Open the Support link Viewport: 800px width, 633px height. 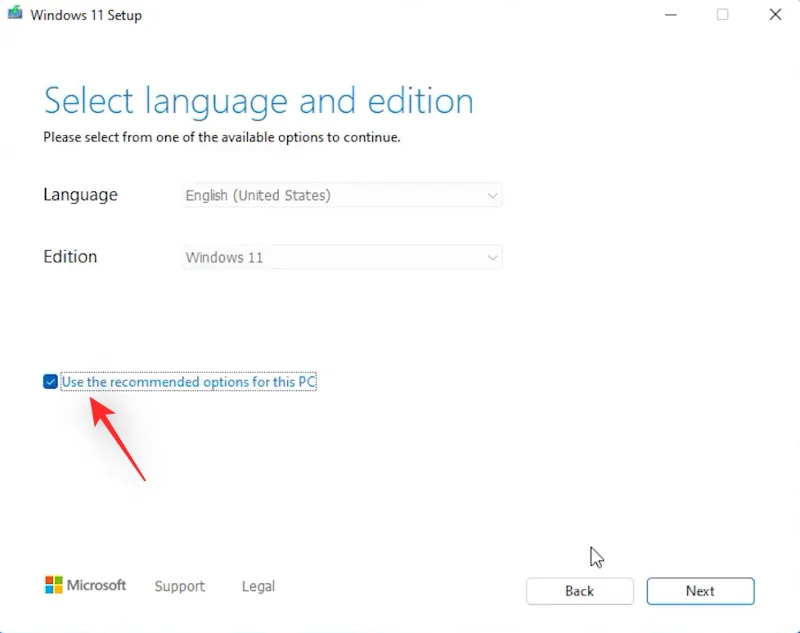coord(180,586)
